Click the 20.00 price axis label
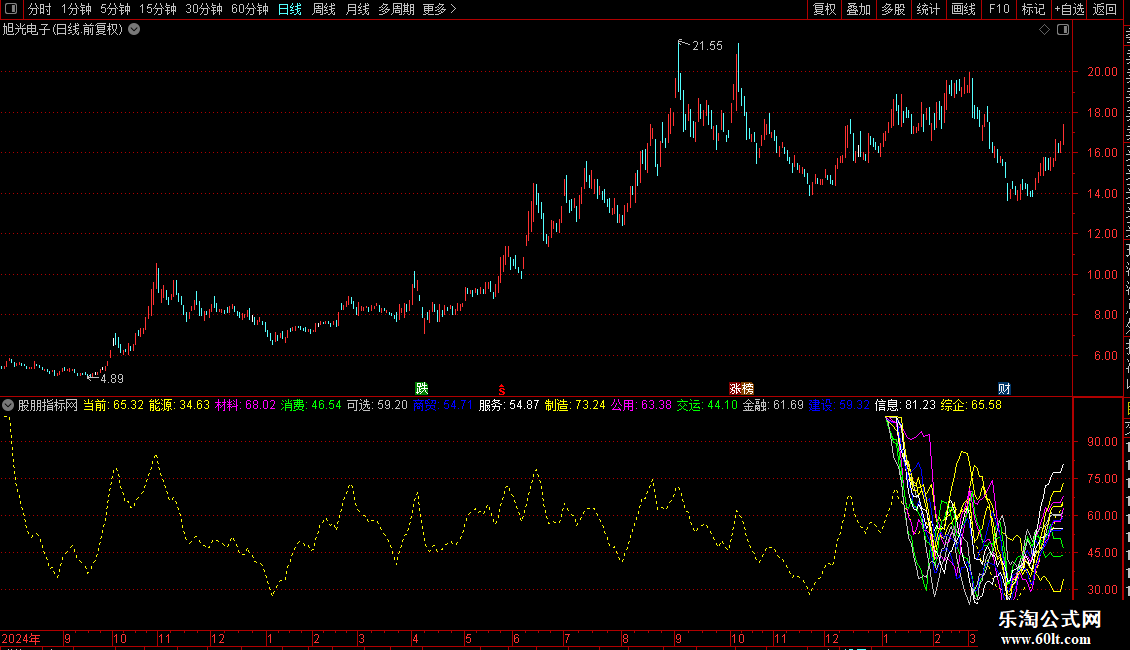The height and width of the screenshot is (650, 1130). point(1103,72)
